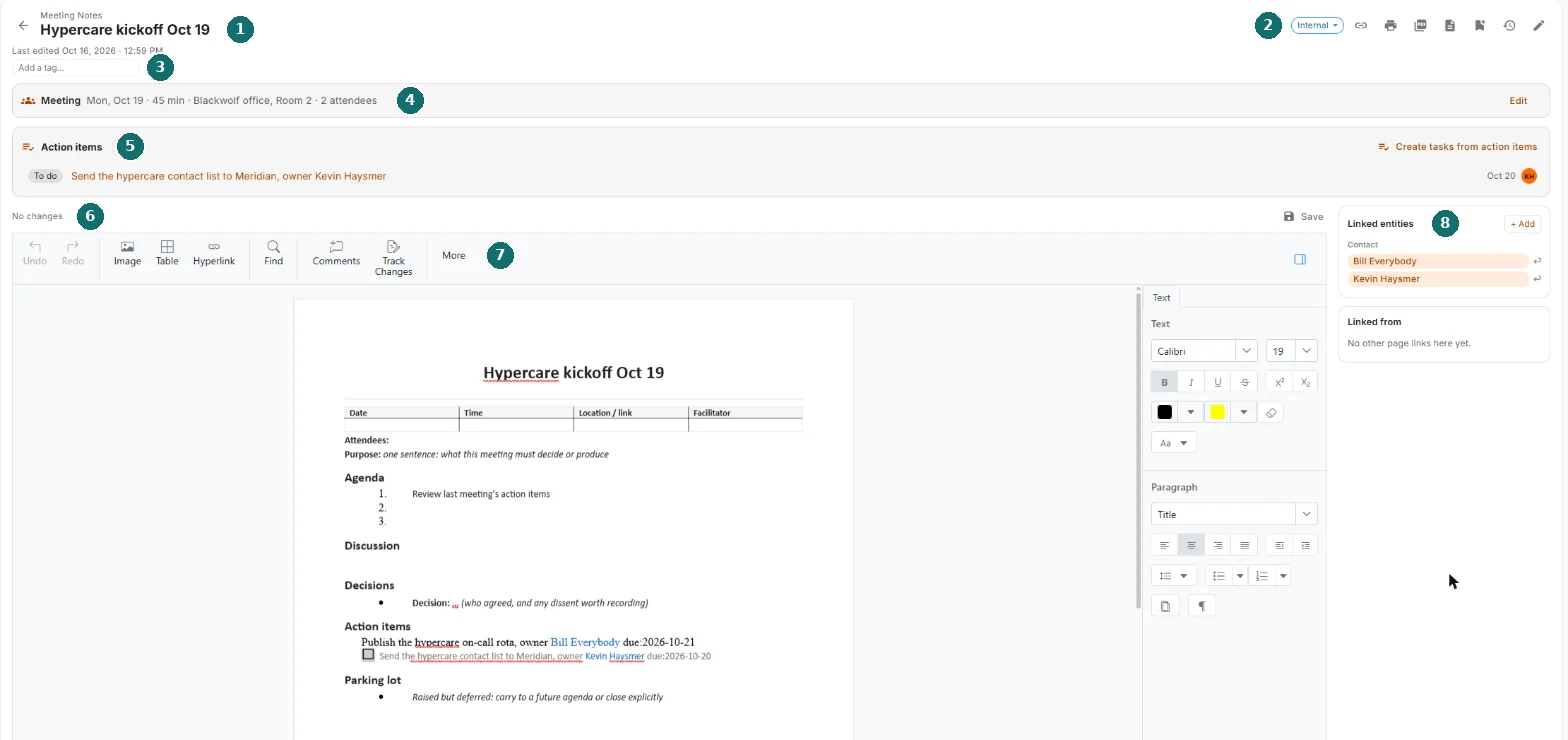Viewport: 1568px width, 740px height.
Task: Select the Text tab in properties panel
Action: (x=1161, y=297)
